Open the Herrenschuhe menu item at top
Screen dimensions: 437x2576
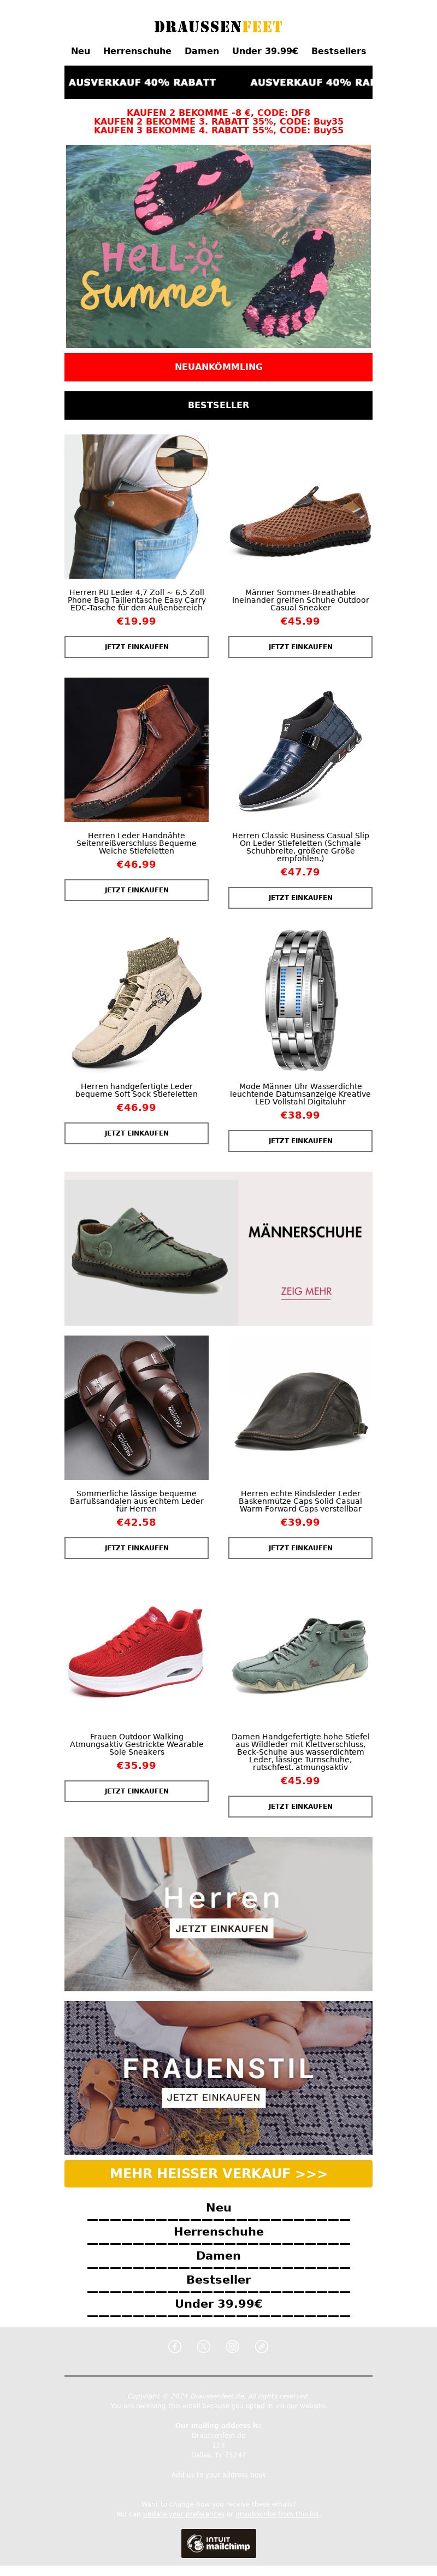(x=137, y=51)
